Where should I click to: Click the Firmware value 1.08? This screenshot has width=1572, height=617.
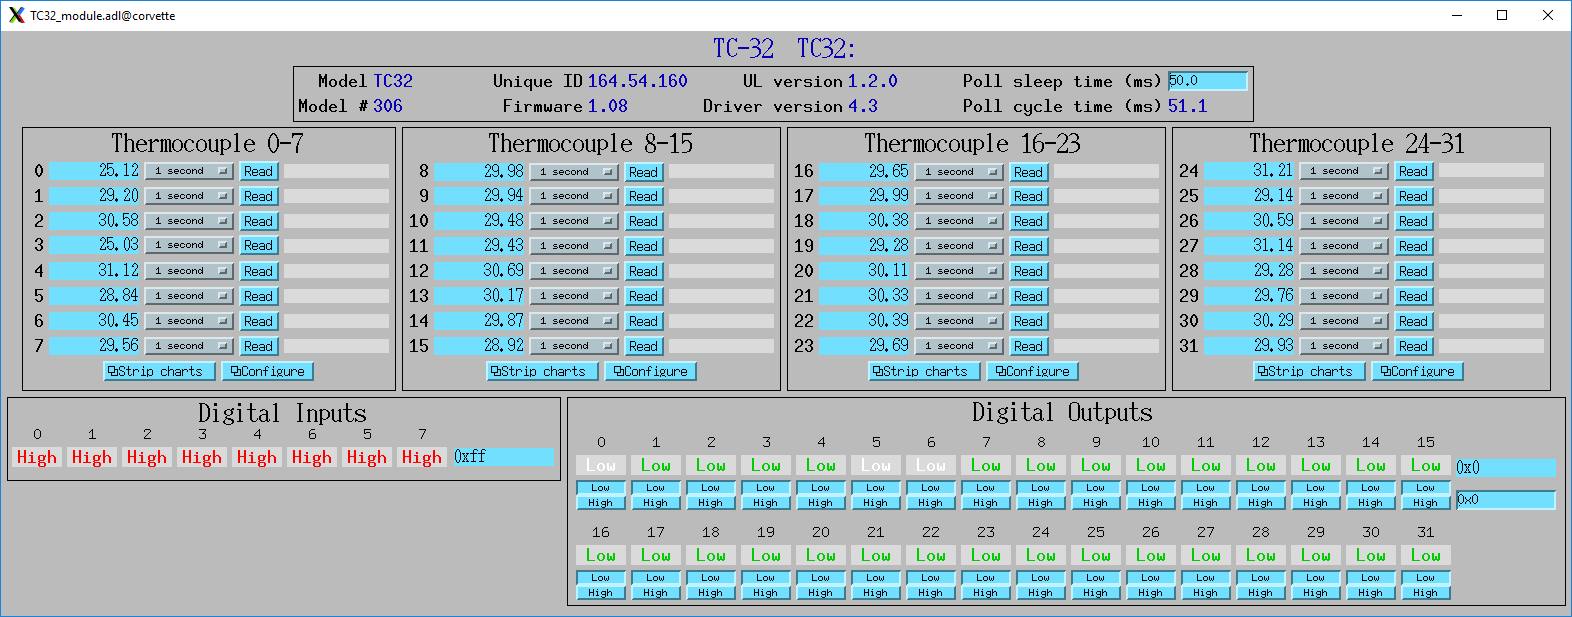(x=608, y=106)
